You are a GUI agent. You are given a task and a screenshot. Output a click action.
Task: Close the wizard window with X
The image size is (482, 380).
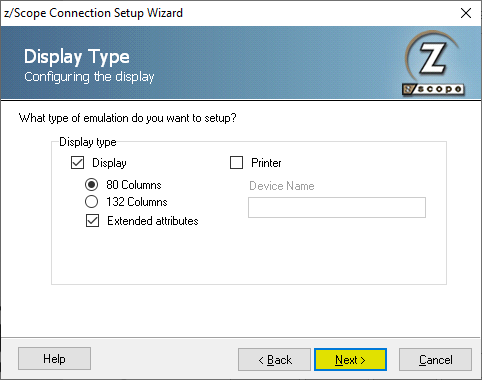pos(466,13)
